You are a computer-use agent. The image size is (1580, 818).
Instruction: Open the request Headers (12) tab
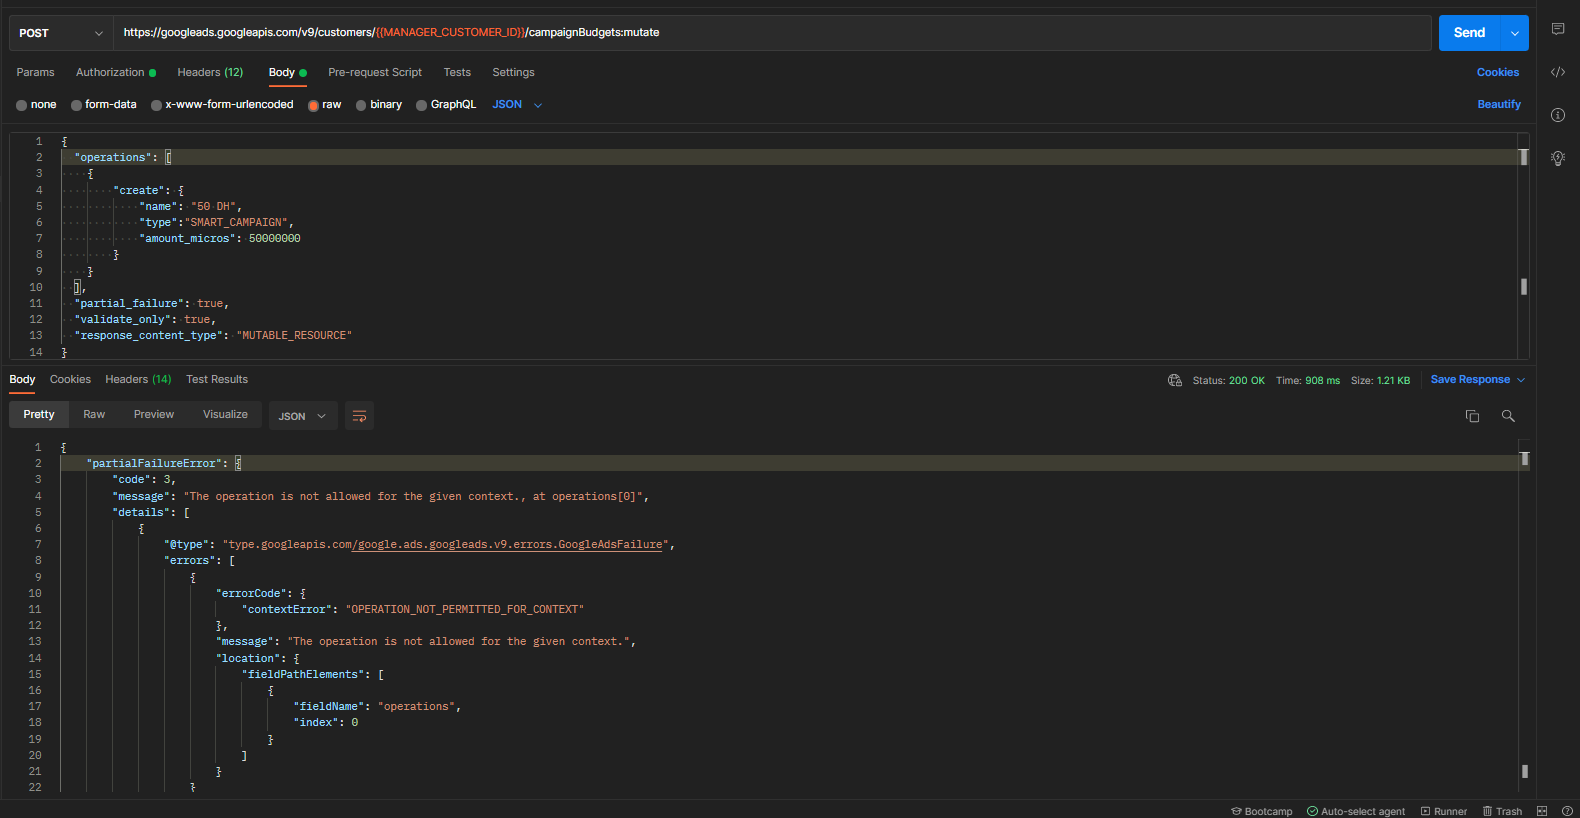coord(210,72)
